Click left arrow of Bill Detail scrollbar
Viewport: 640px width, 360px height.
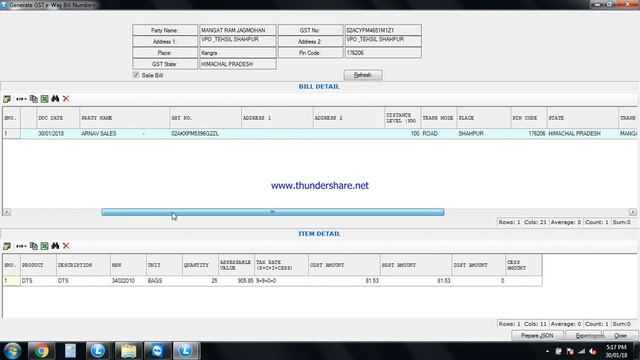7,212
